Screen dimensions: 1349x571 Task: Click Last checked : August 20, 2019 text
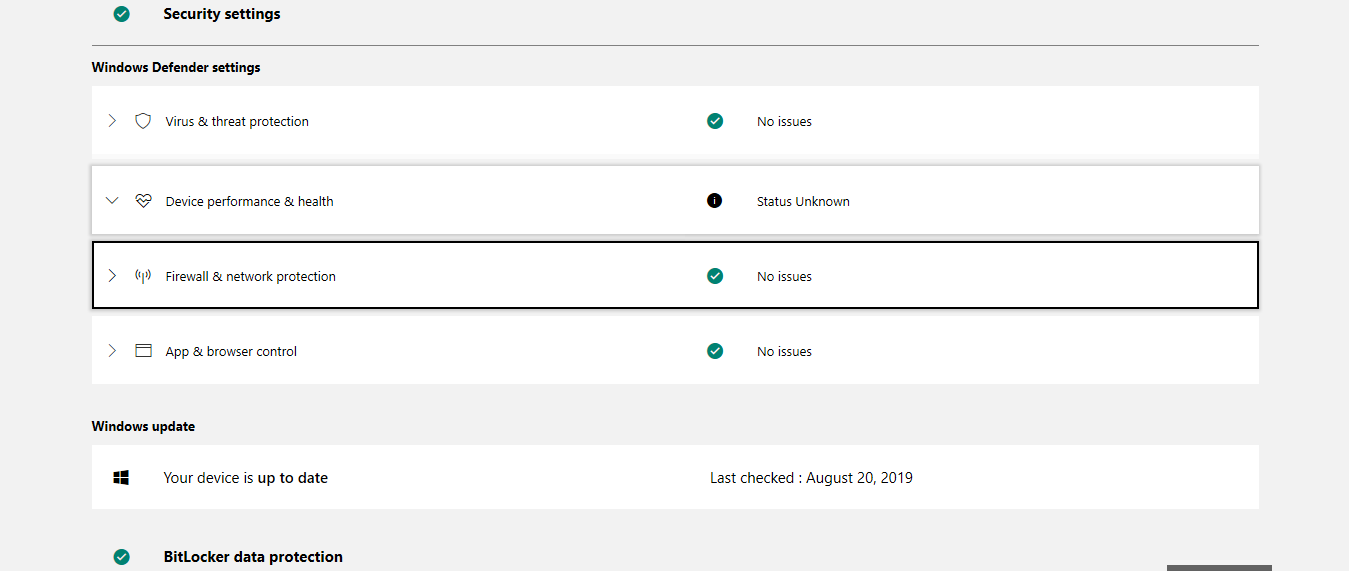(x=811, y=478)
